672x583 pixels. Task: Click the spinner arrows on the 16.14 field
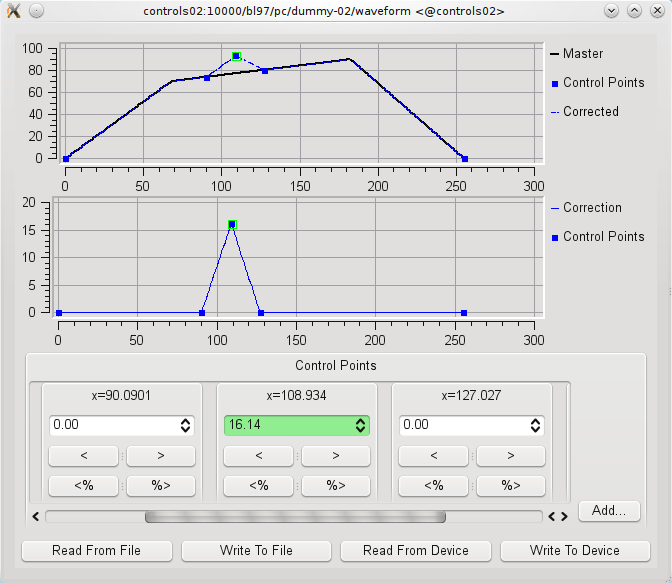pyautogui.click(x=360, y=425)
